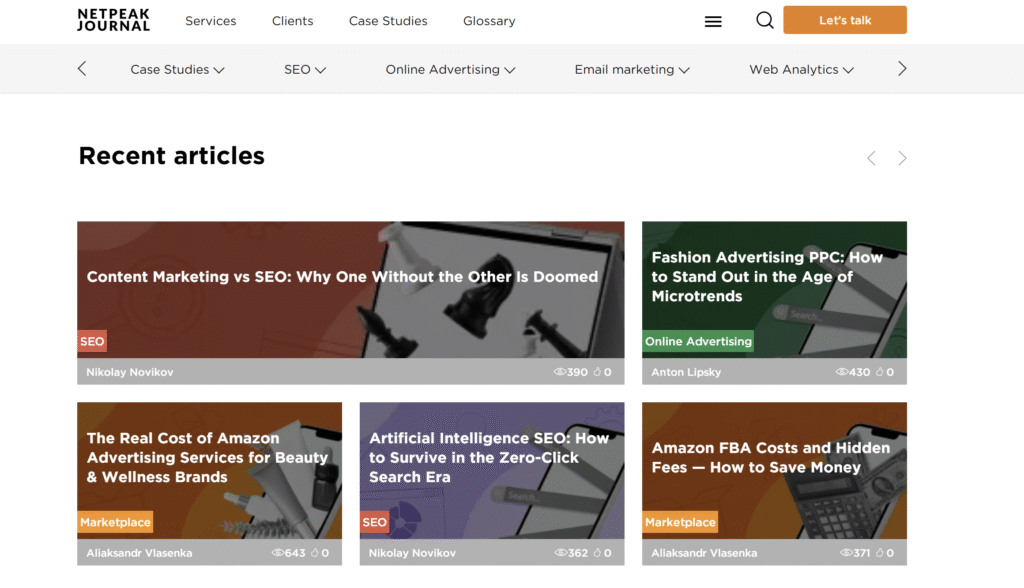Open the hamburger menu icon
Image resolution: width=1024 pixels, height=588 pixels.
coord(713,22)
